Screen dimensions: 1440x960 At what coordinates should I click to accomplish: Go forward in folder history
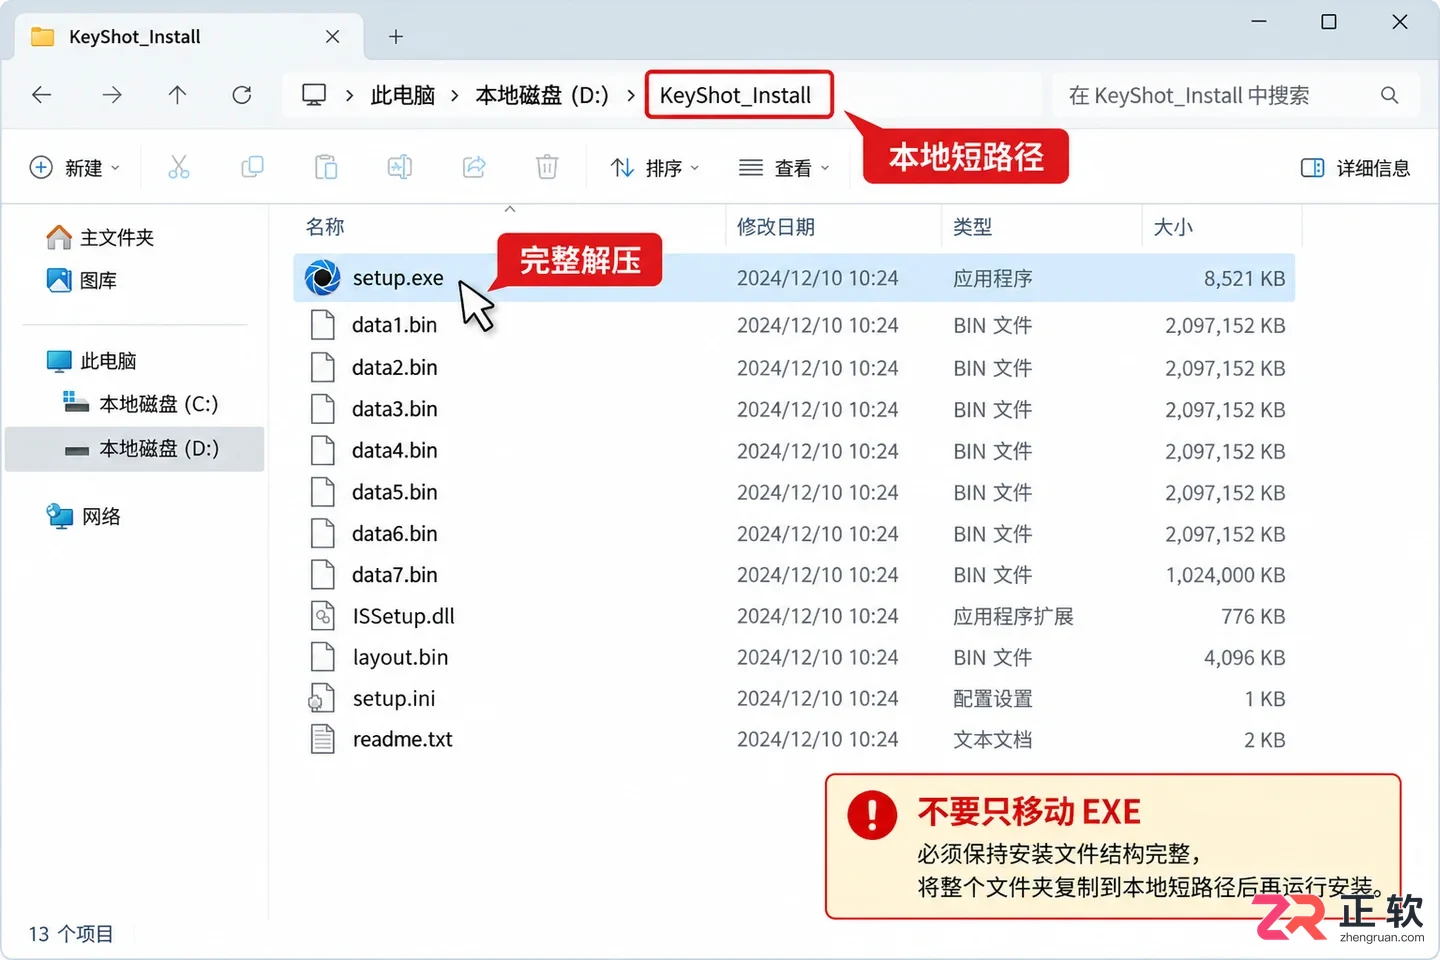click(112, 95)
